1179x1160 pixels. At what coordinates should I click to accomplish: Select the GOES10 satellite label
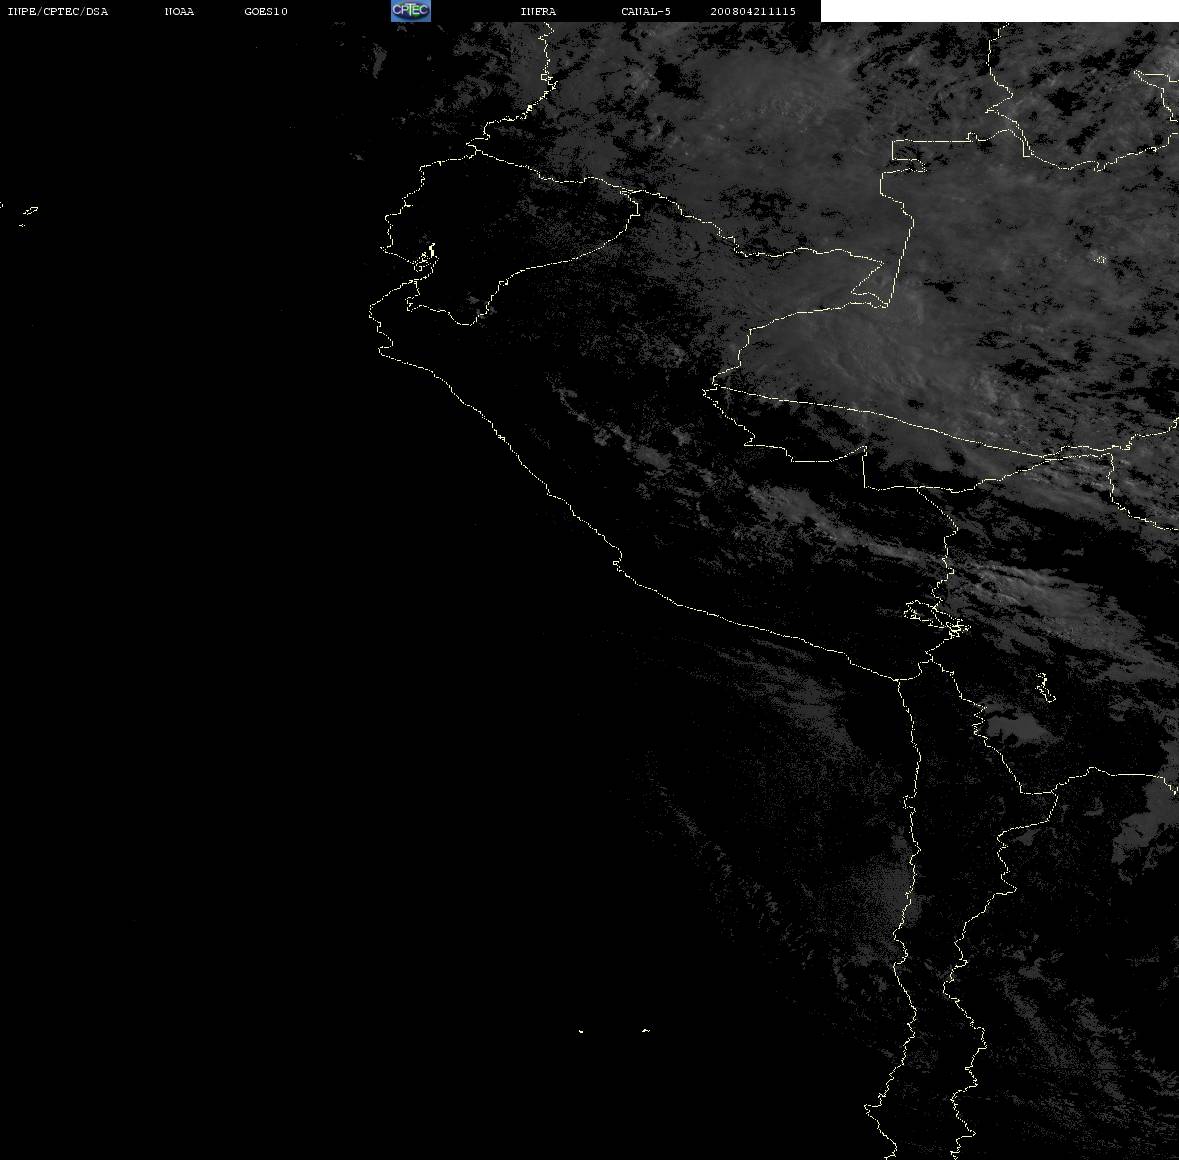[266, 11]
